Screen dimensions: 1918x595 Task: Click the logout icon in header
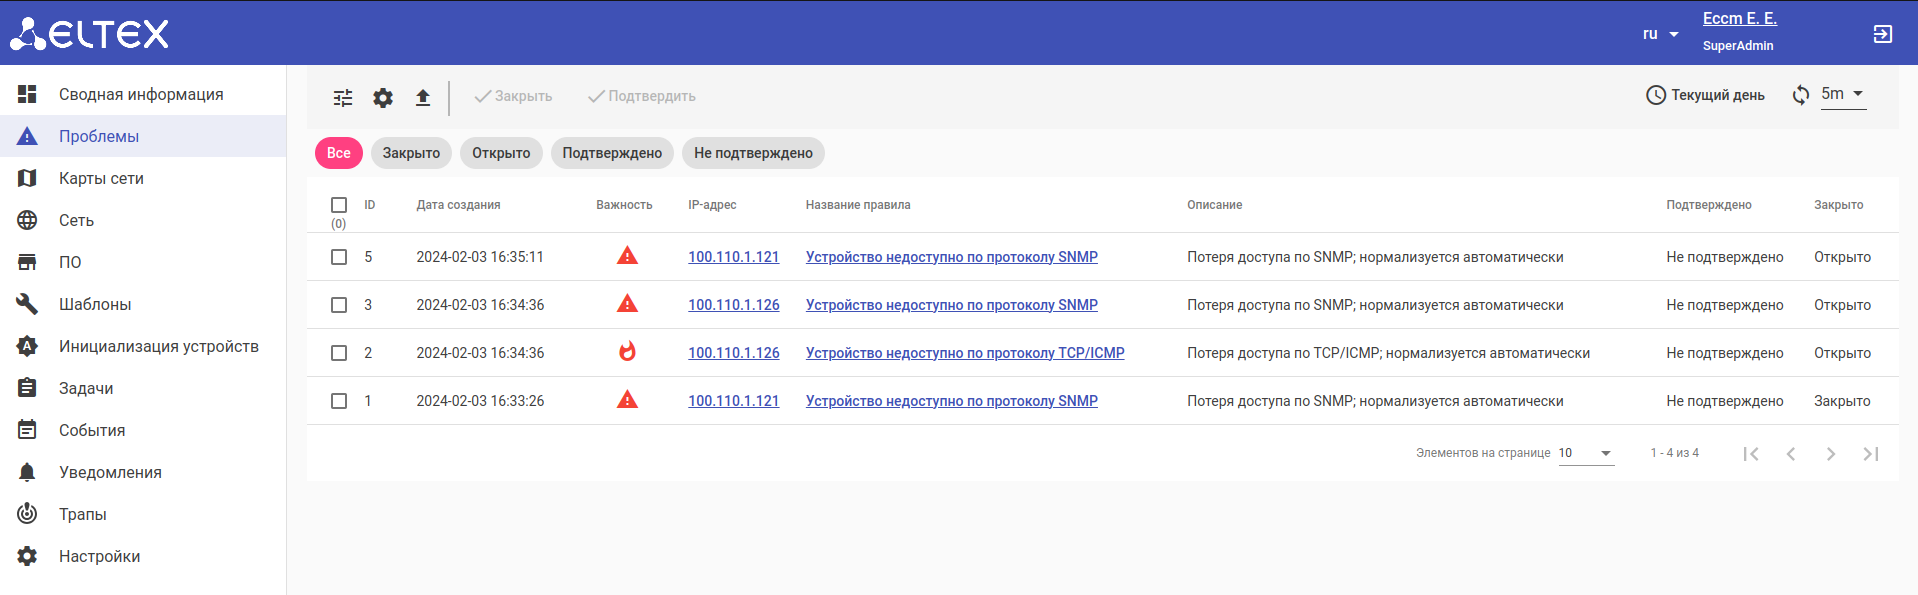(x=1882, y=34)
